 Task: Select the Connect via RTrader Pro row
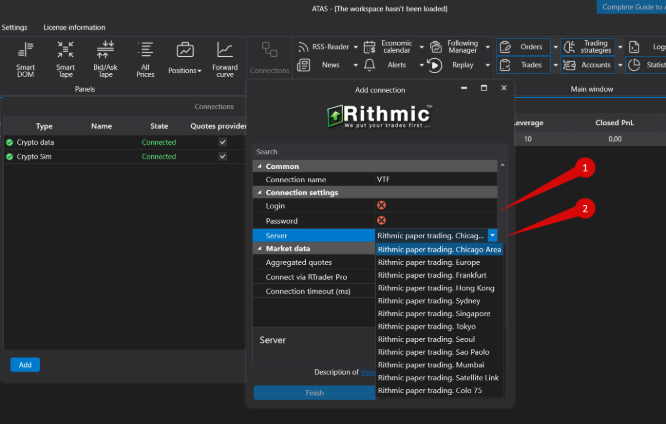[314, 277]
